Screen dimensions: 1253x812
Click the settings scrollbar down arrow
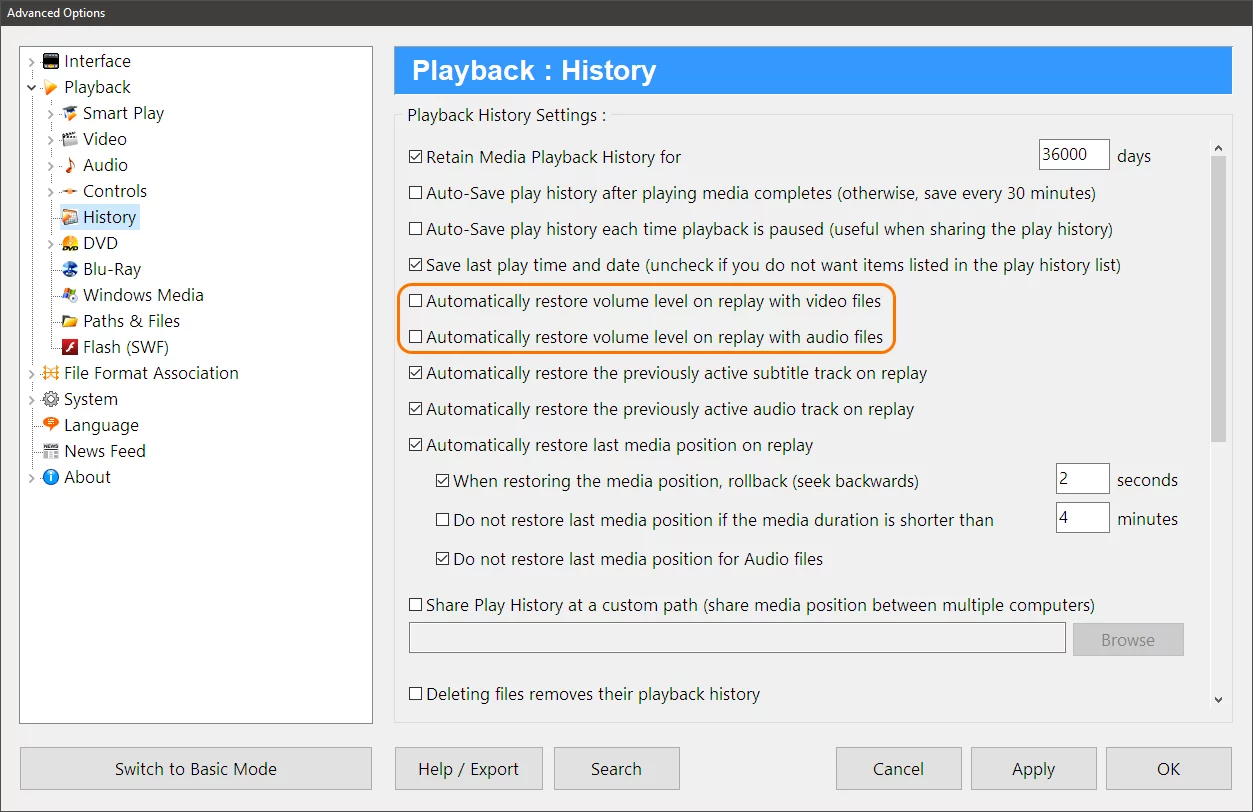pos(1218,700)
